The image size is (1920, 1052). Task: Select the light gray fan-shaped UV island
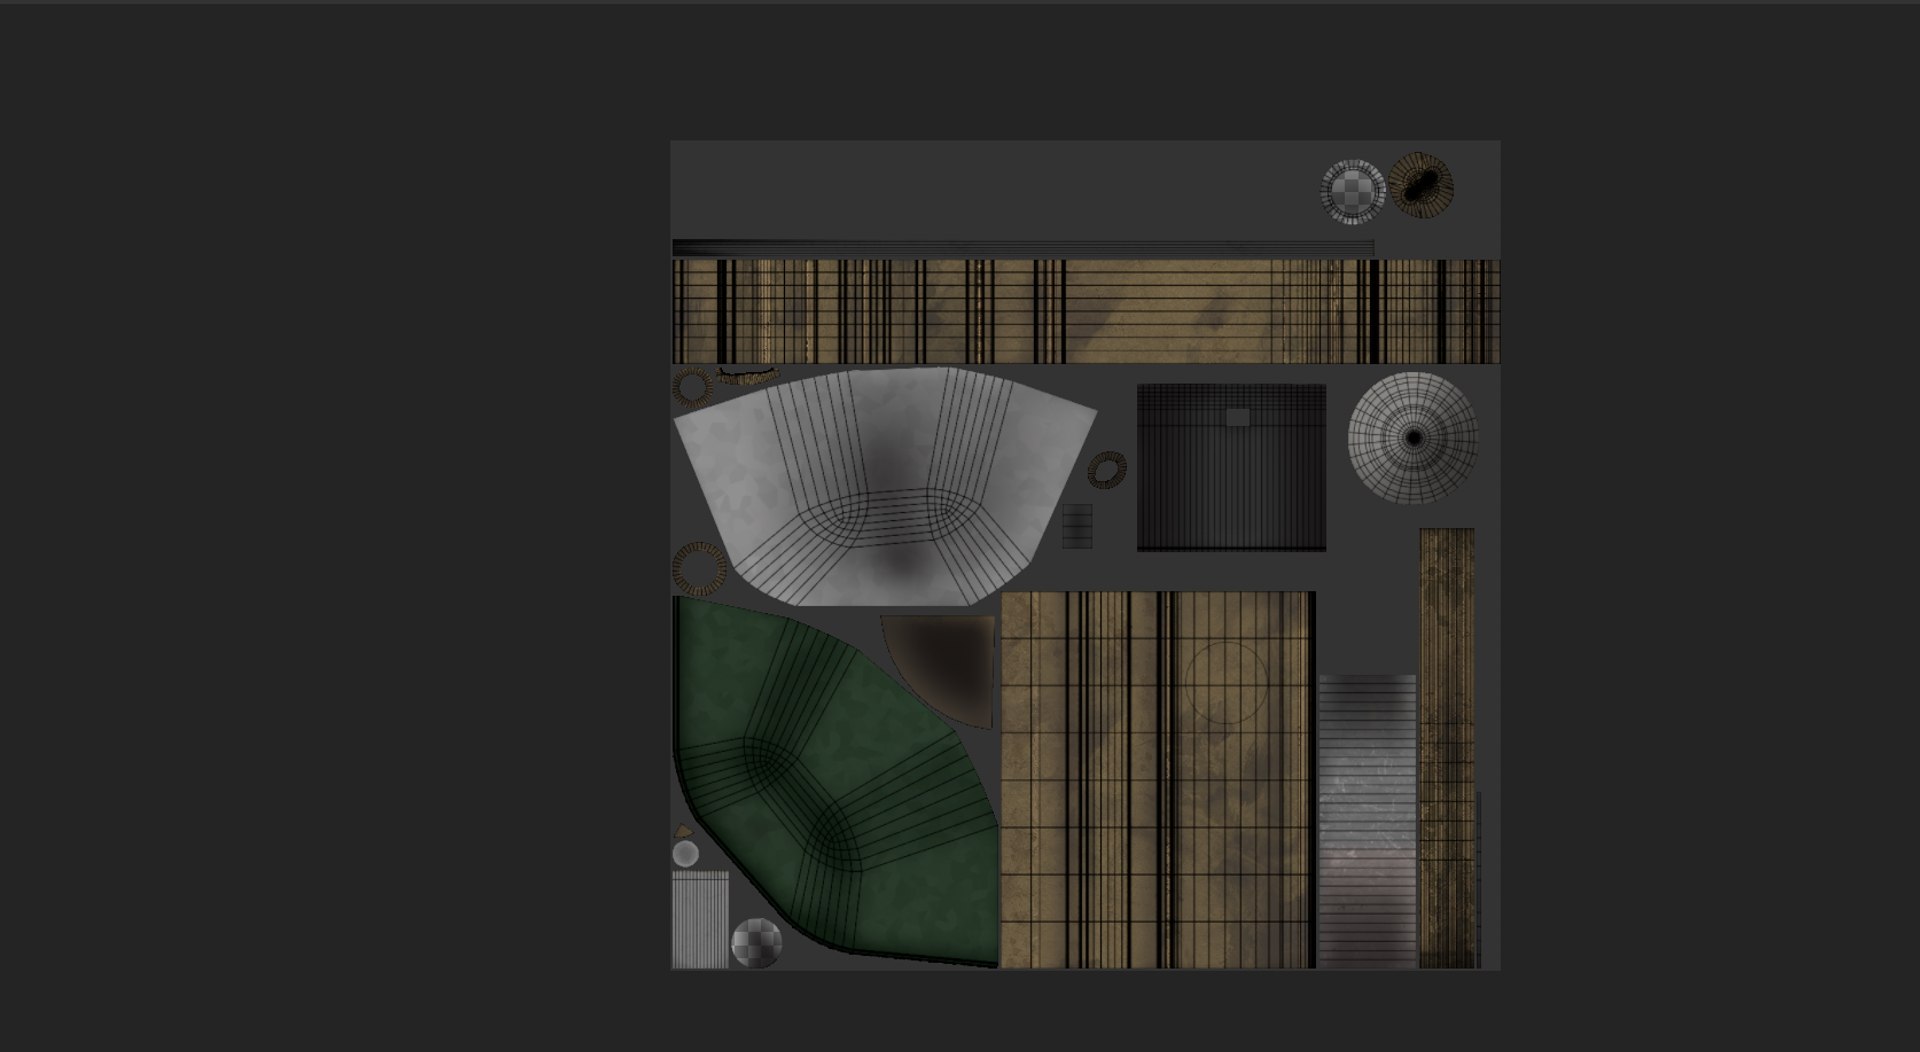pos(885,487)
